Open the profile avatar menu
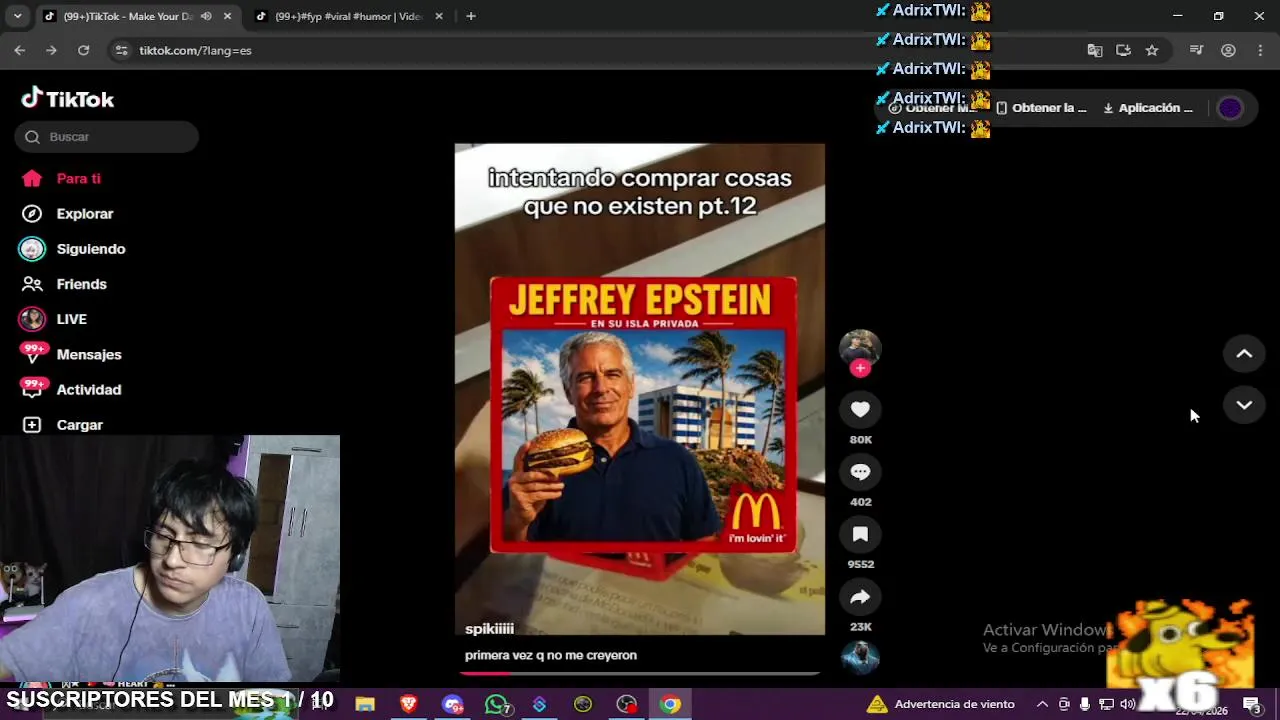Viewport: 1280px width, 720px height. tap(1230, 108)
